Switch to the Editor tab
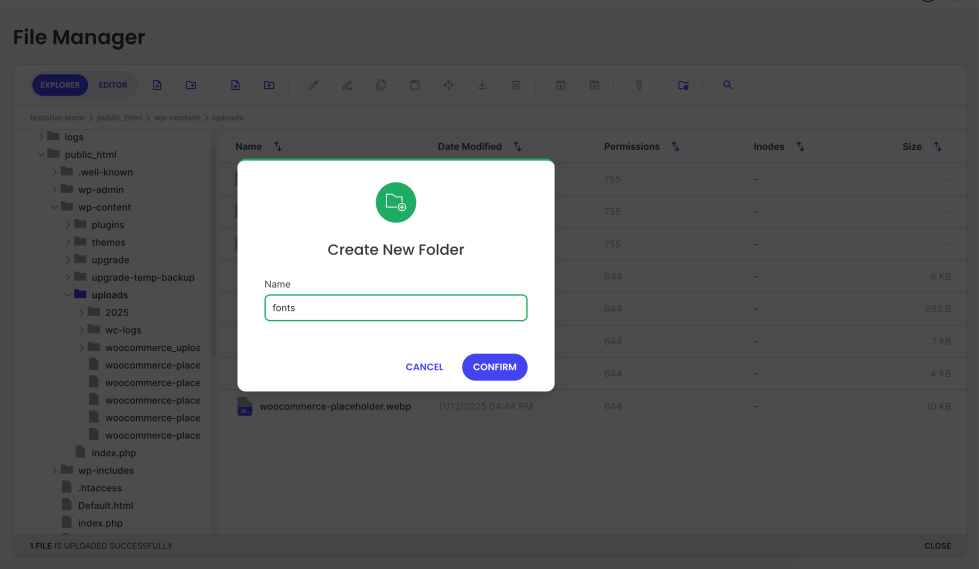 tap(113, 85)
